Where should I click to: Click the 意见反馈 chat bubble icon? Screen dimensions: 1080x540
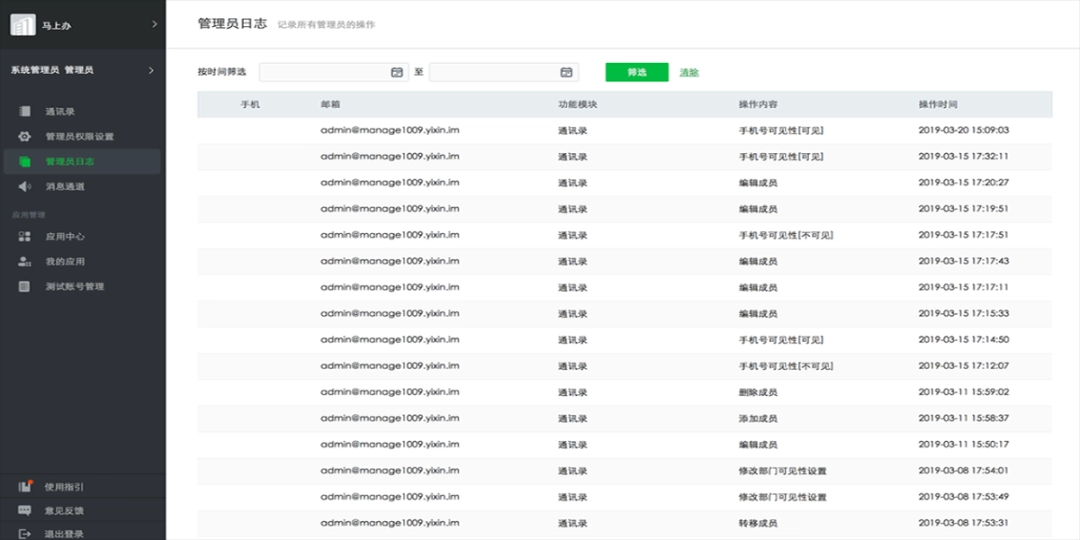tap(25, 510)
